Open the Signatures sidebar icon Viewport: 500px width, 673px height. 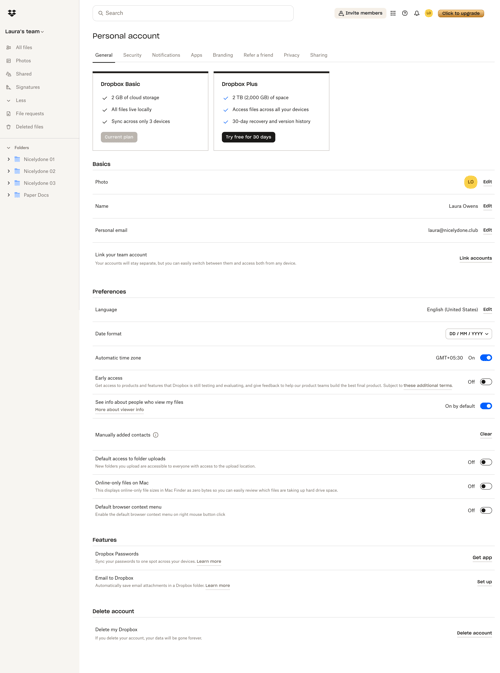pos(9,87)
